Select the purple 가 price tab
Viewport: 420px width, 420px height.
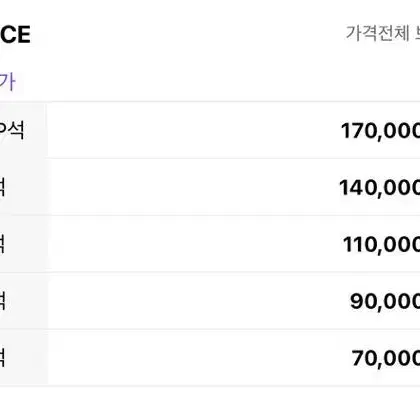[7, 82]
